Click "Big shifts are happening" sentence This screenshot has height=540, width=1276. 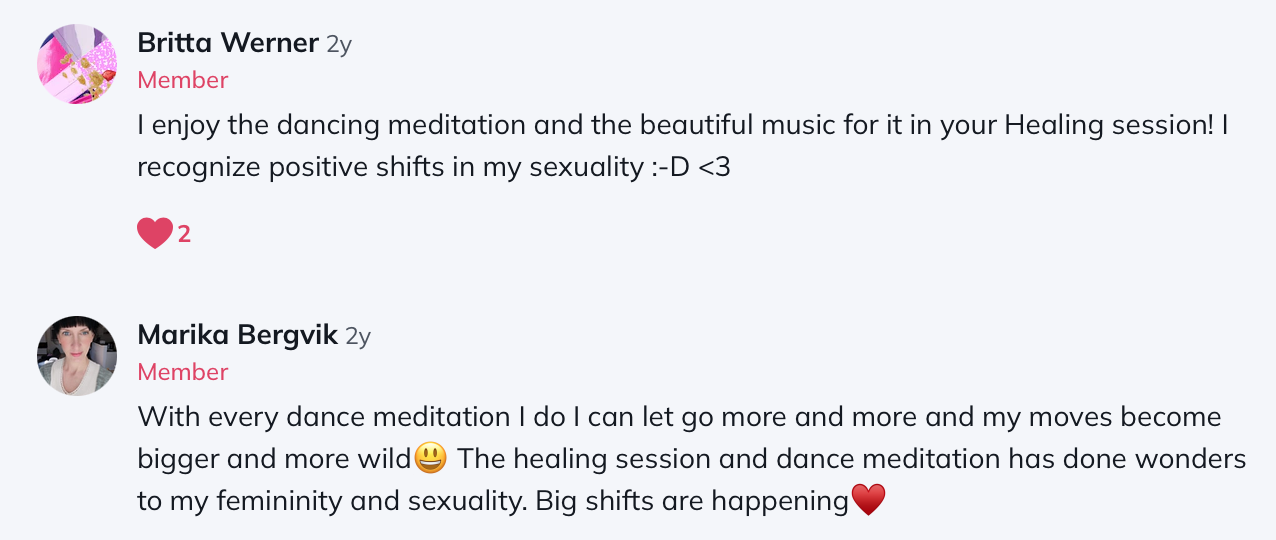[692, 500]
